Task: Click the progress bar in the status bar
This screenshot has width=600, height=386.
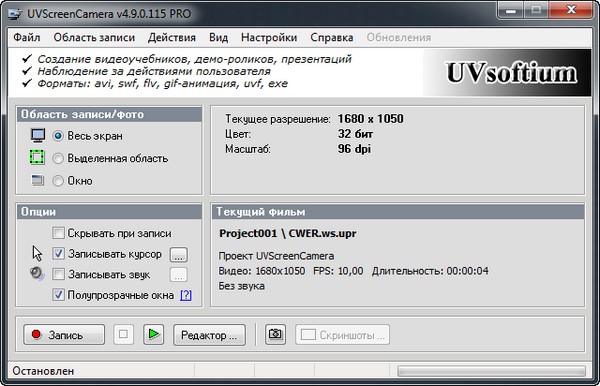Action: (x=491, y=371)
